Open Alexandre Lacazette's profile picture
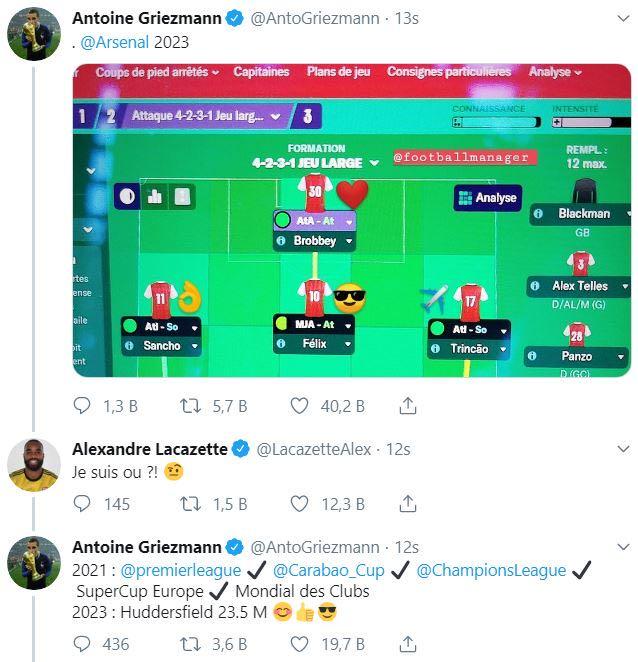The height and width of the screenshot is (662, 638). coord(34,465)
